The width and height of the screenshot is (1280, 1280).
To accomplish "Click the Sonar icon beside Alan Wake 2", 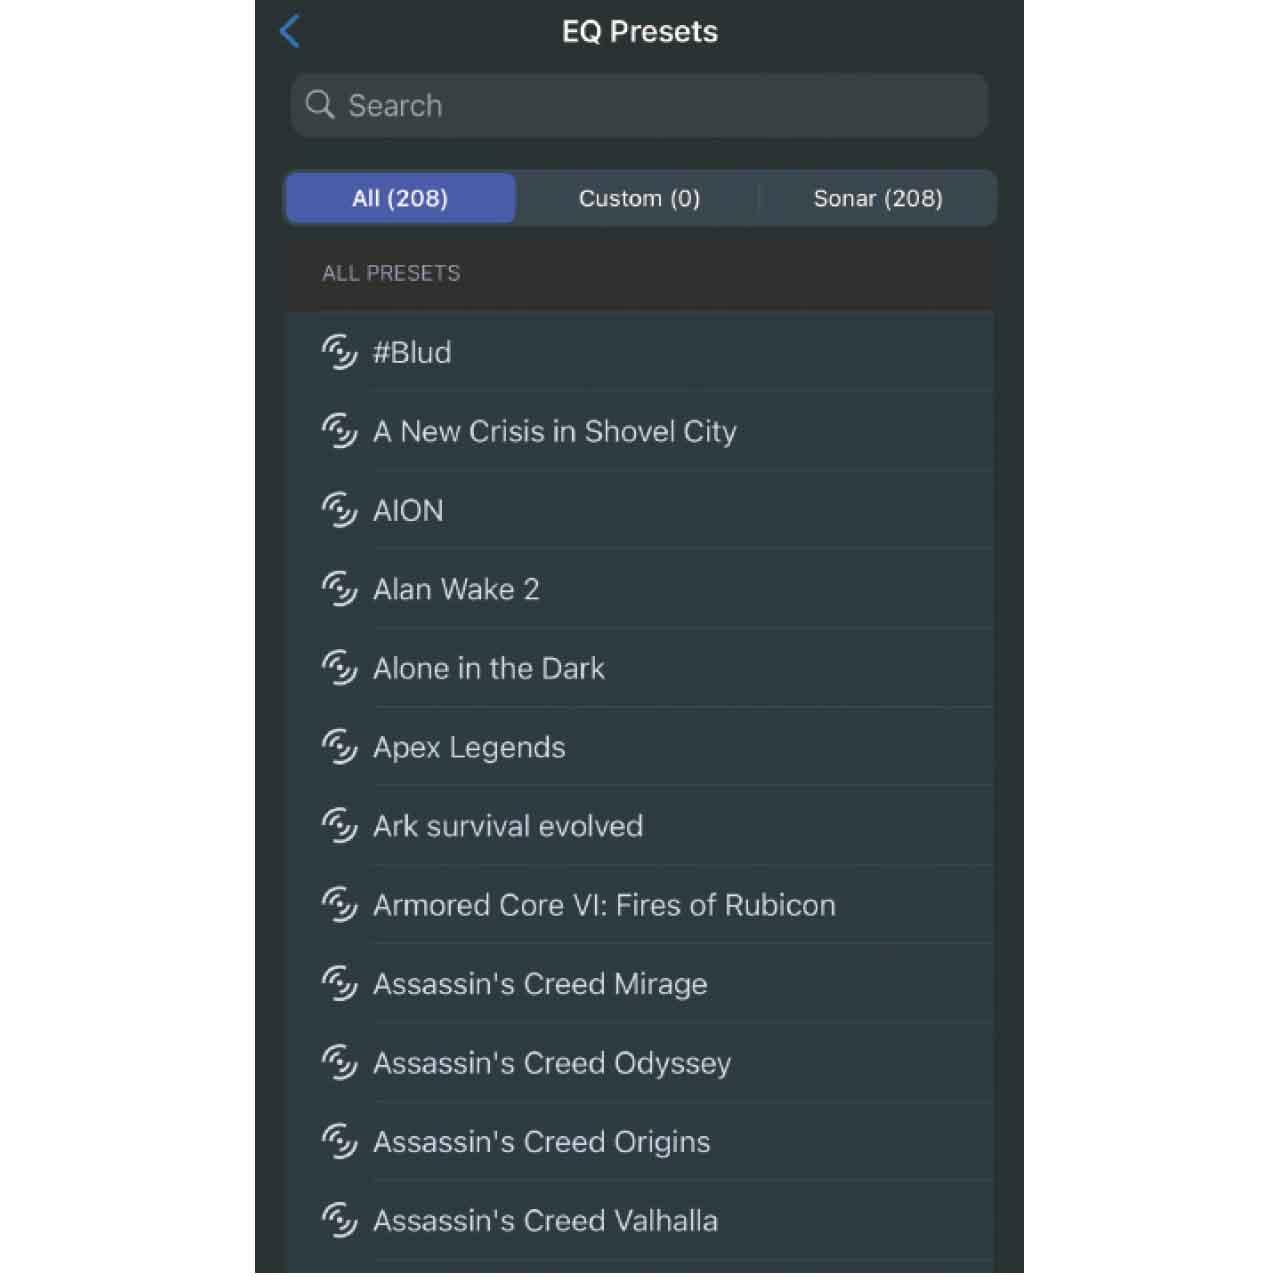I will tap(339, 589).
